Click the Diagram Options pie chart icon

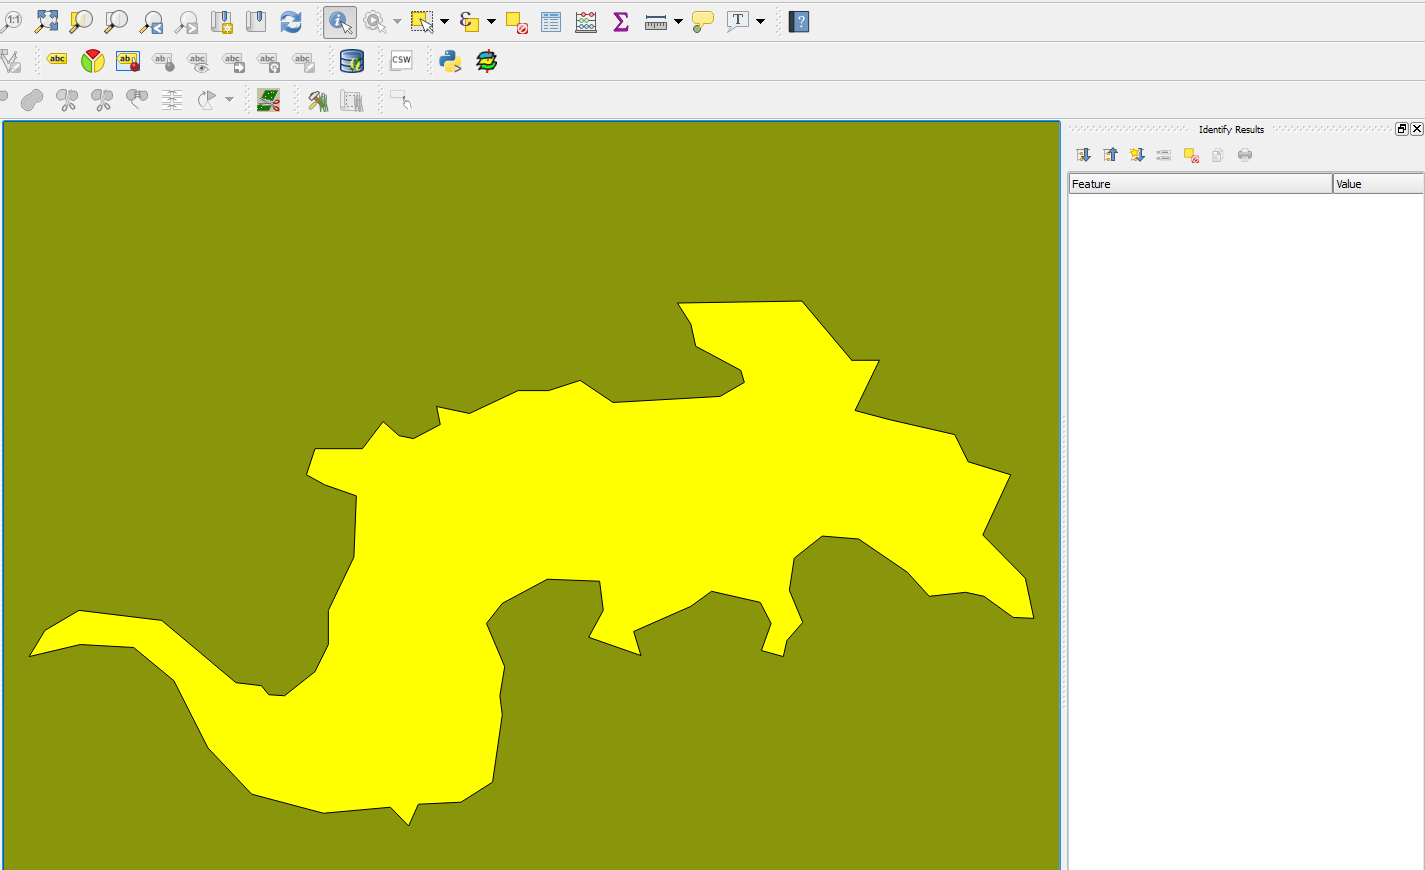click(93, 61)
